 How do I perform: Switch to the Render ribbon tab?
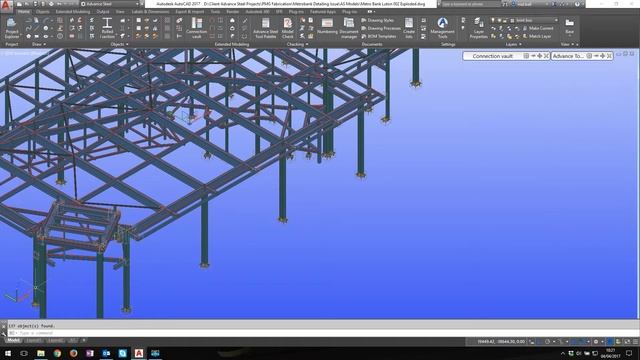[x=233, y=12]
